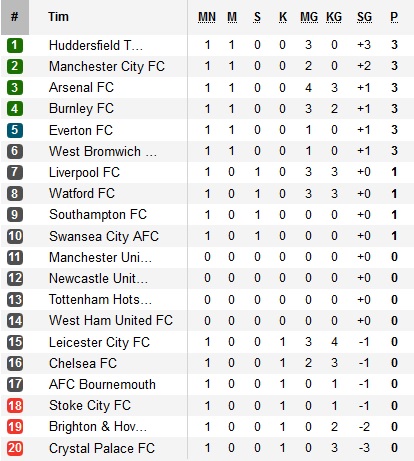
Task: Sort by the P points column header
Action: pyautogui.click(x=394, y=17)
